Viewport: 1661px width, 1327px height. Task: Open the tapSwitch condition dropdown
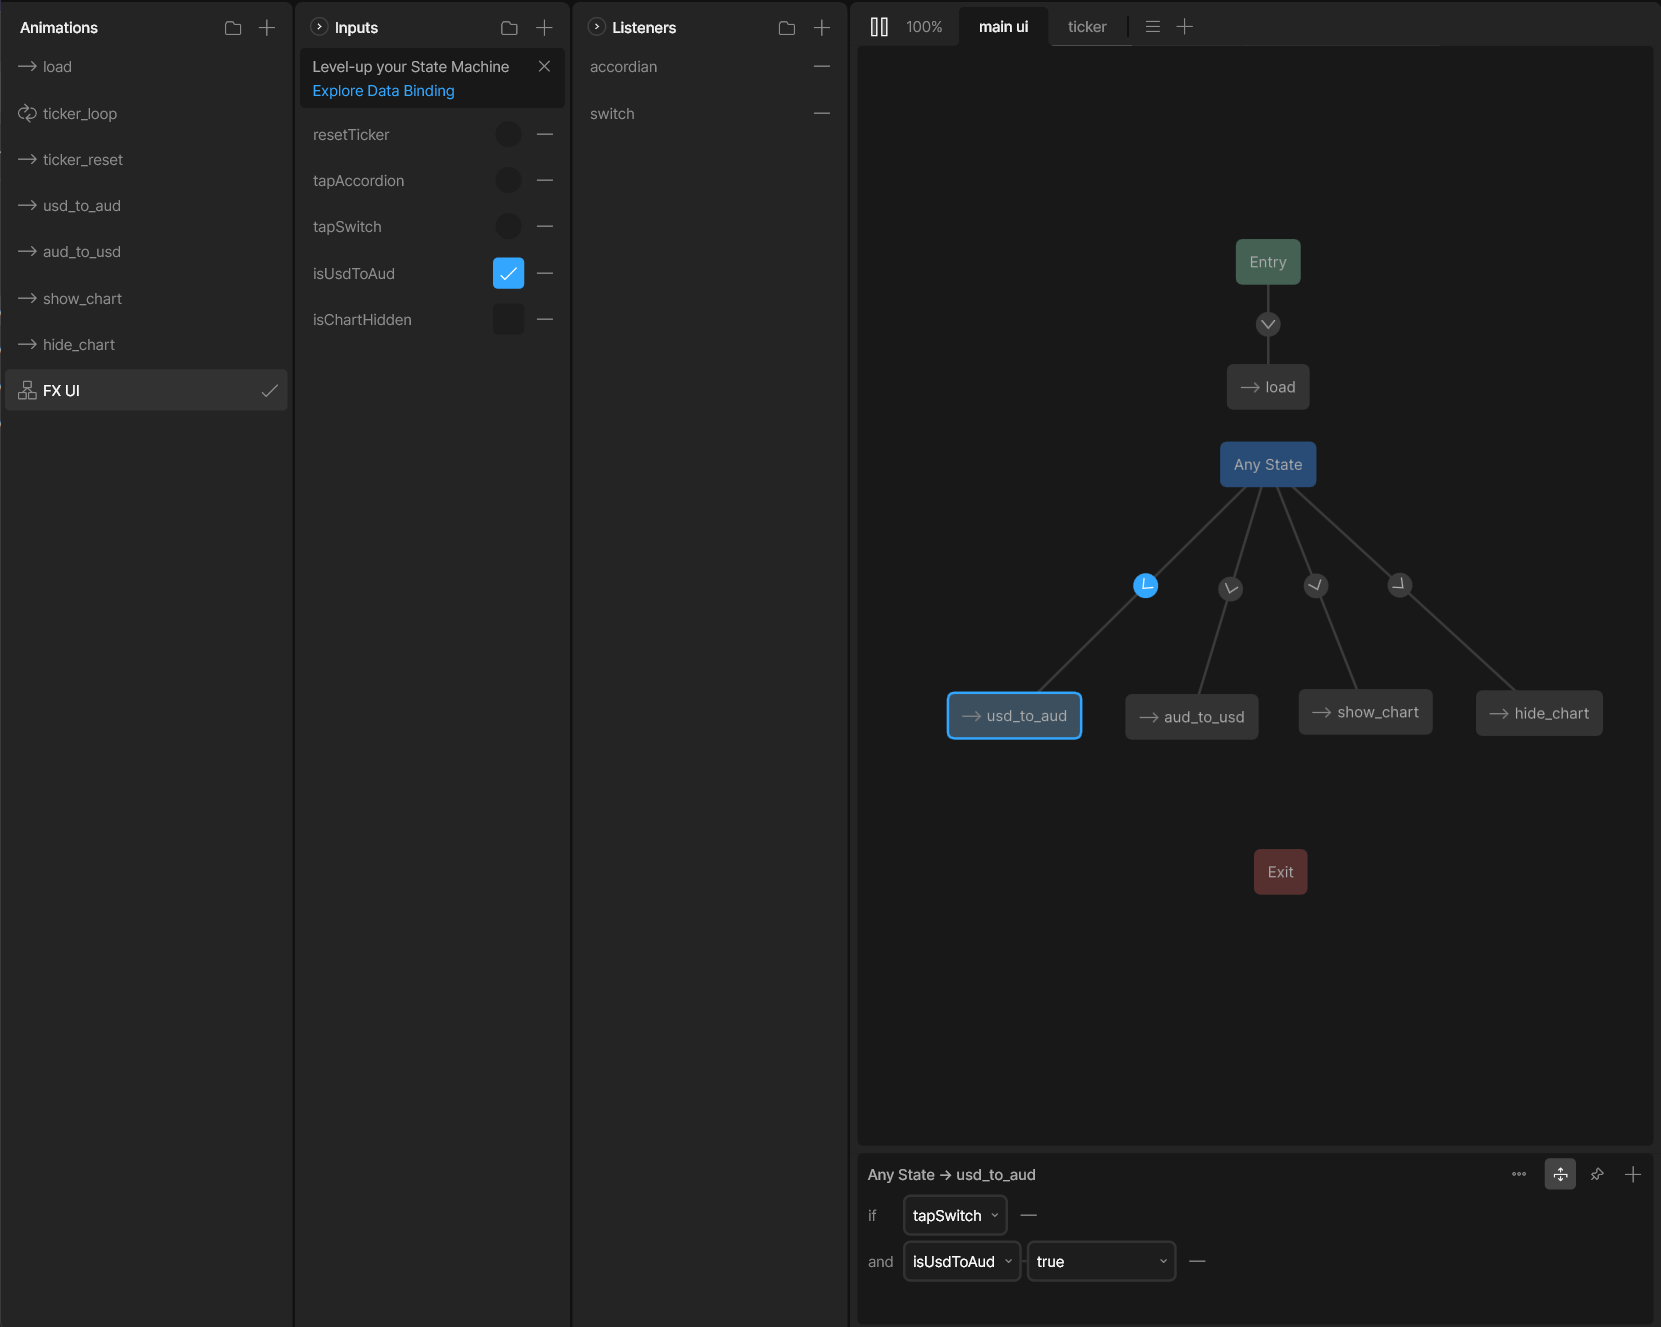[955, 1216]
